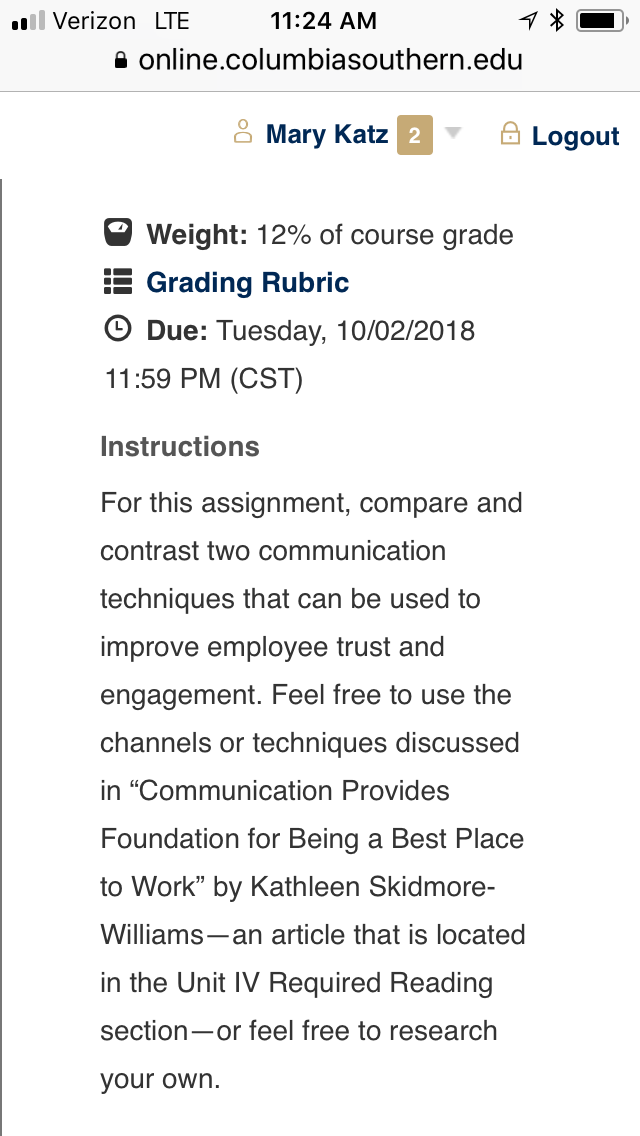The width and height of the screenshot is (640, 1136).
Task: Tap the grading rubric list icon
Action: point(117,282)
